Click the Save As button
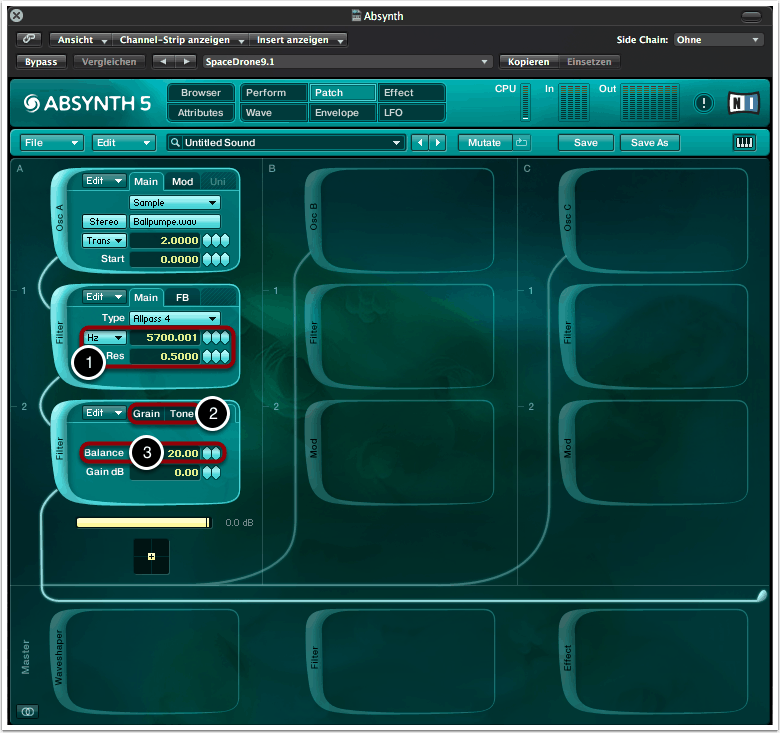780x733 pixels. [649, 143]
